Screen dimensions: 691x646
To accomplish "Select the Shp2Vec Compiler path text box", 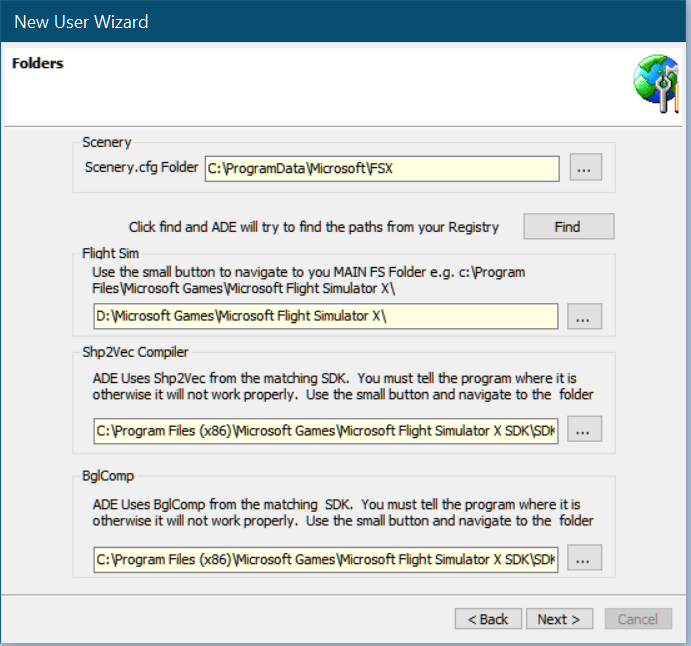I will coord(325,431).
